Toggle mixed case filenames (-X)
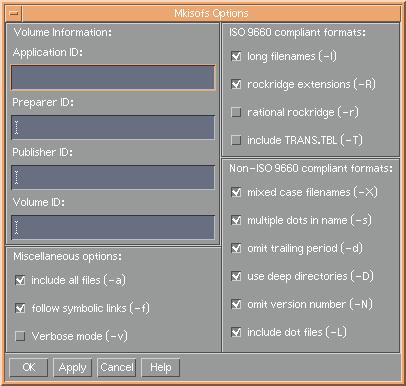 [236, 192]
